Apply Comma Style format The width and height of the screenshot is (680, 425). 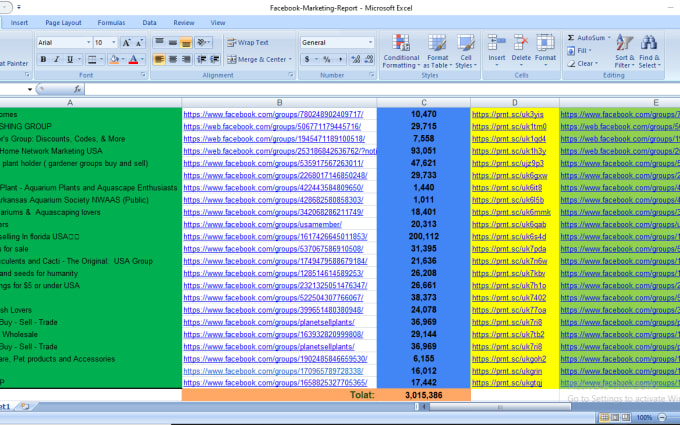click(340, 59)
